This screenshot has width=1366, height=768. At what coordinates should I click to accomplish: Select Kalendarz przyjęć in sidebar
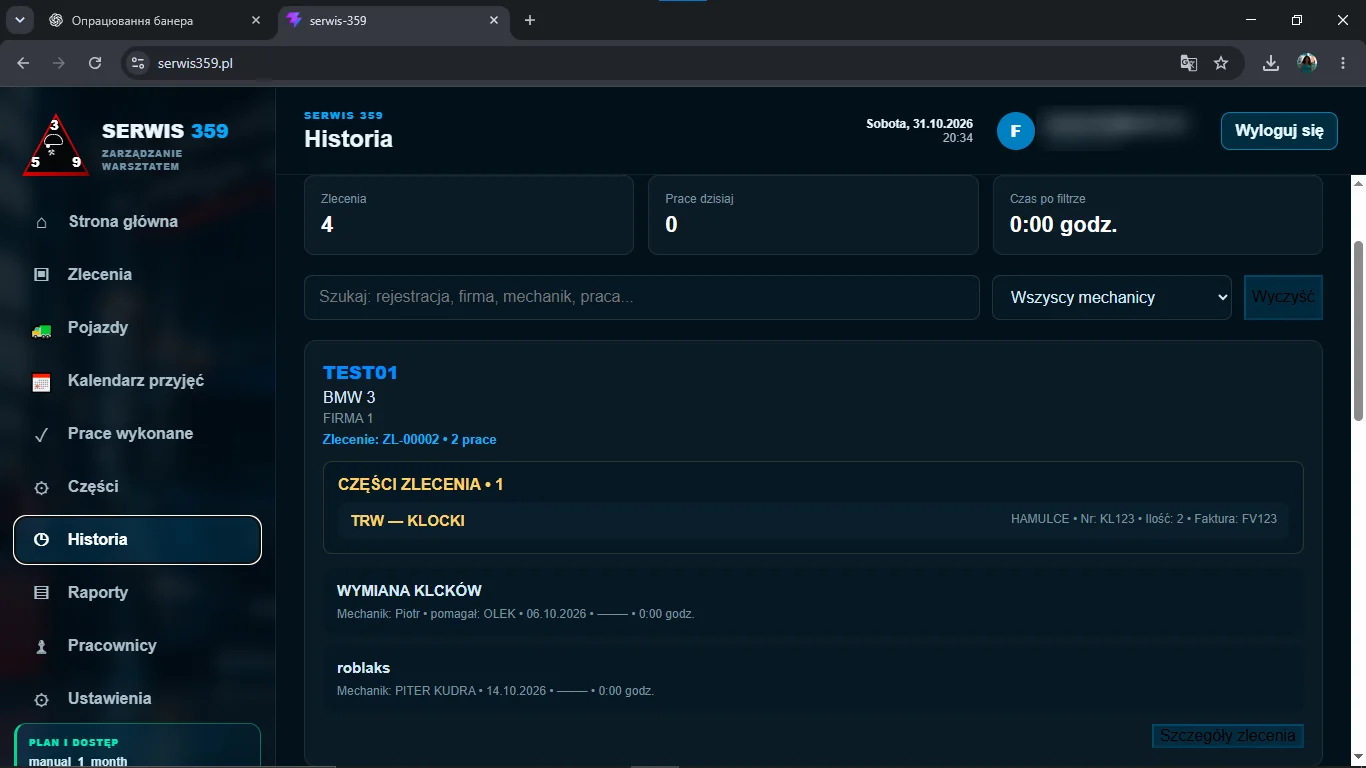[137, 381]
